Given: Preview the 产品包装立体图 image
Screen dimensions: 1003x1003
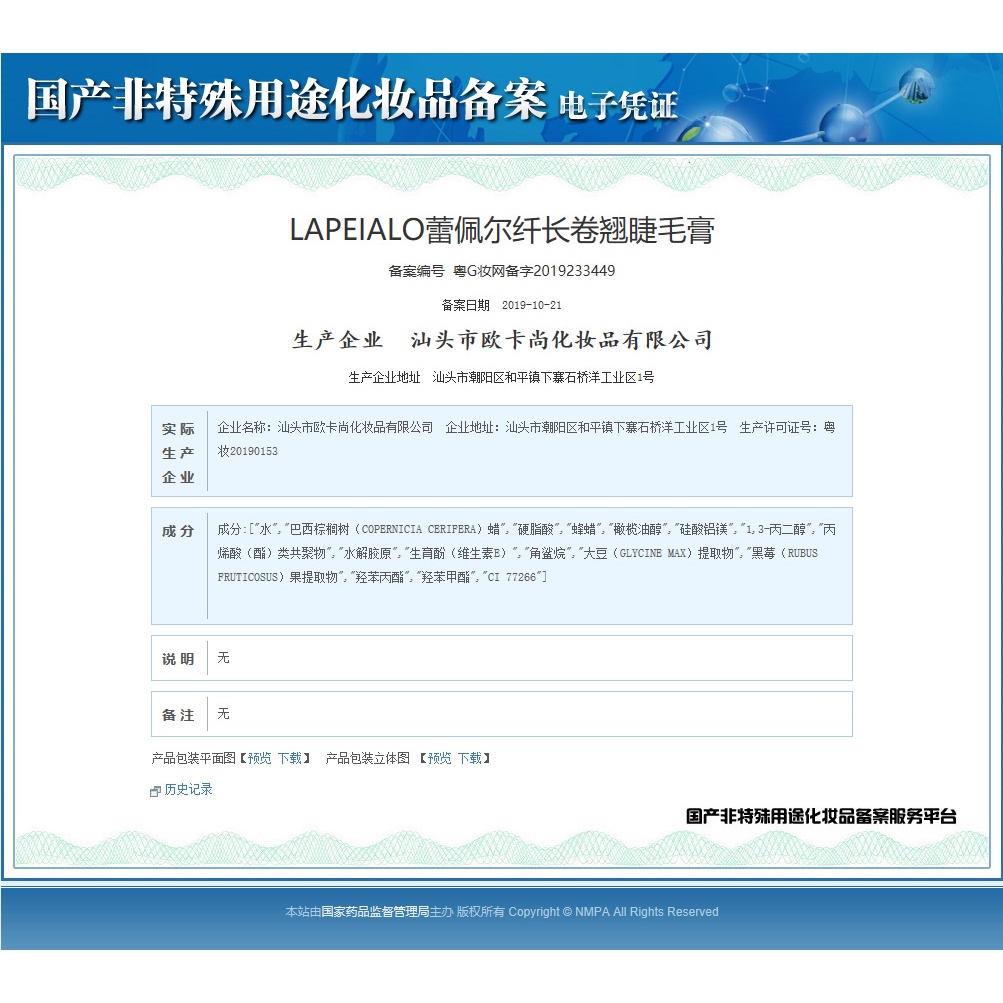Looking at the screenshot, I should coord(439,759).
